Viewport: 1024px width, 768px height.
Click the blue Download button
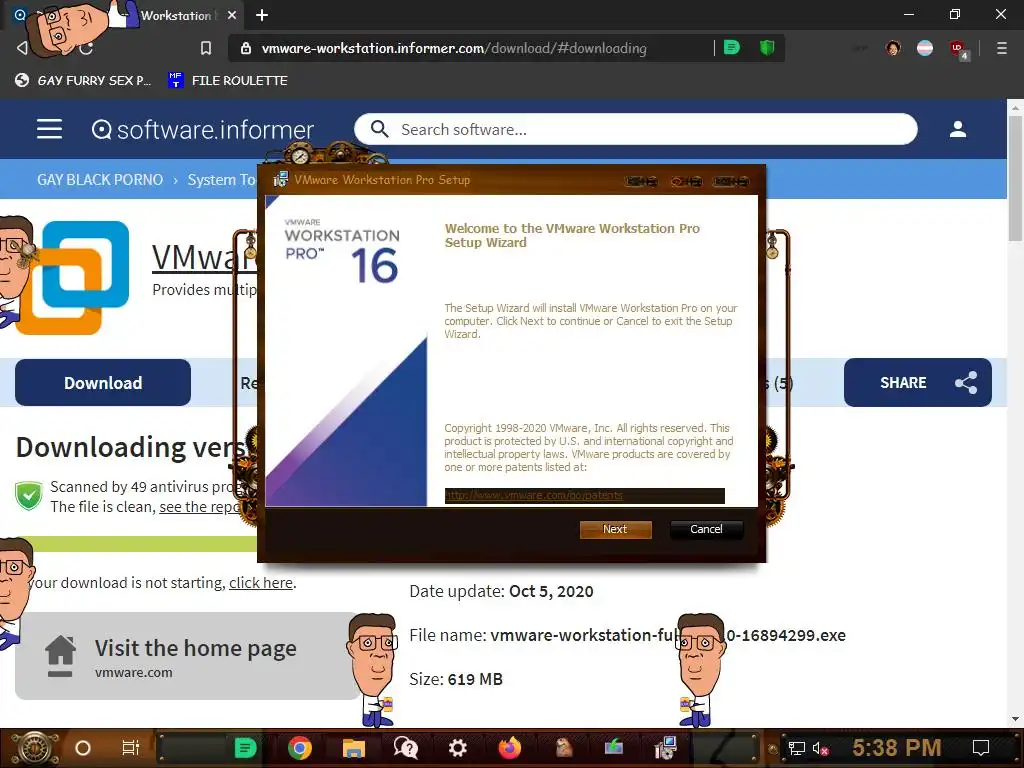[103, 383]
